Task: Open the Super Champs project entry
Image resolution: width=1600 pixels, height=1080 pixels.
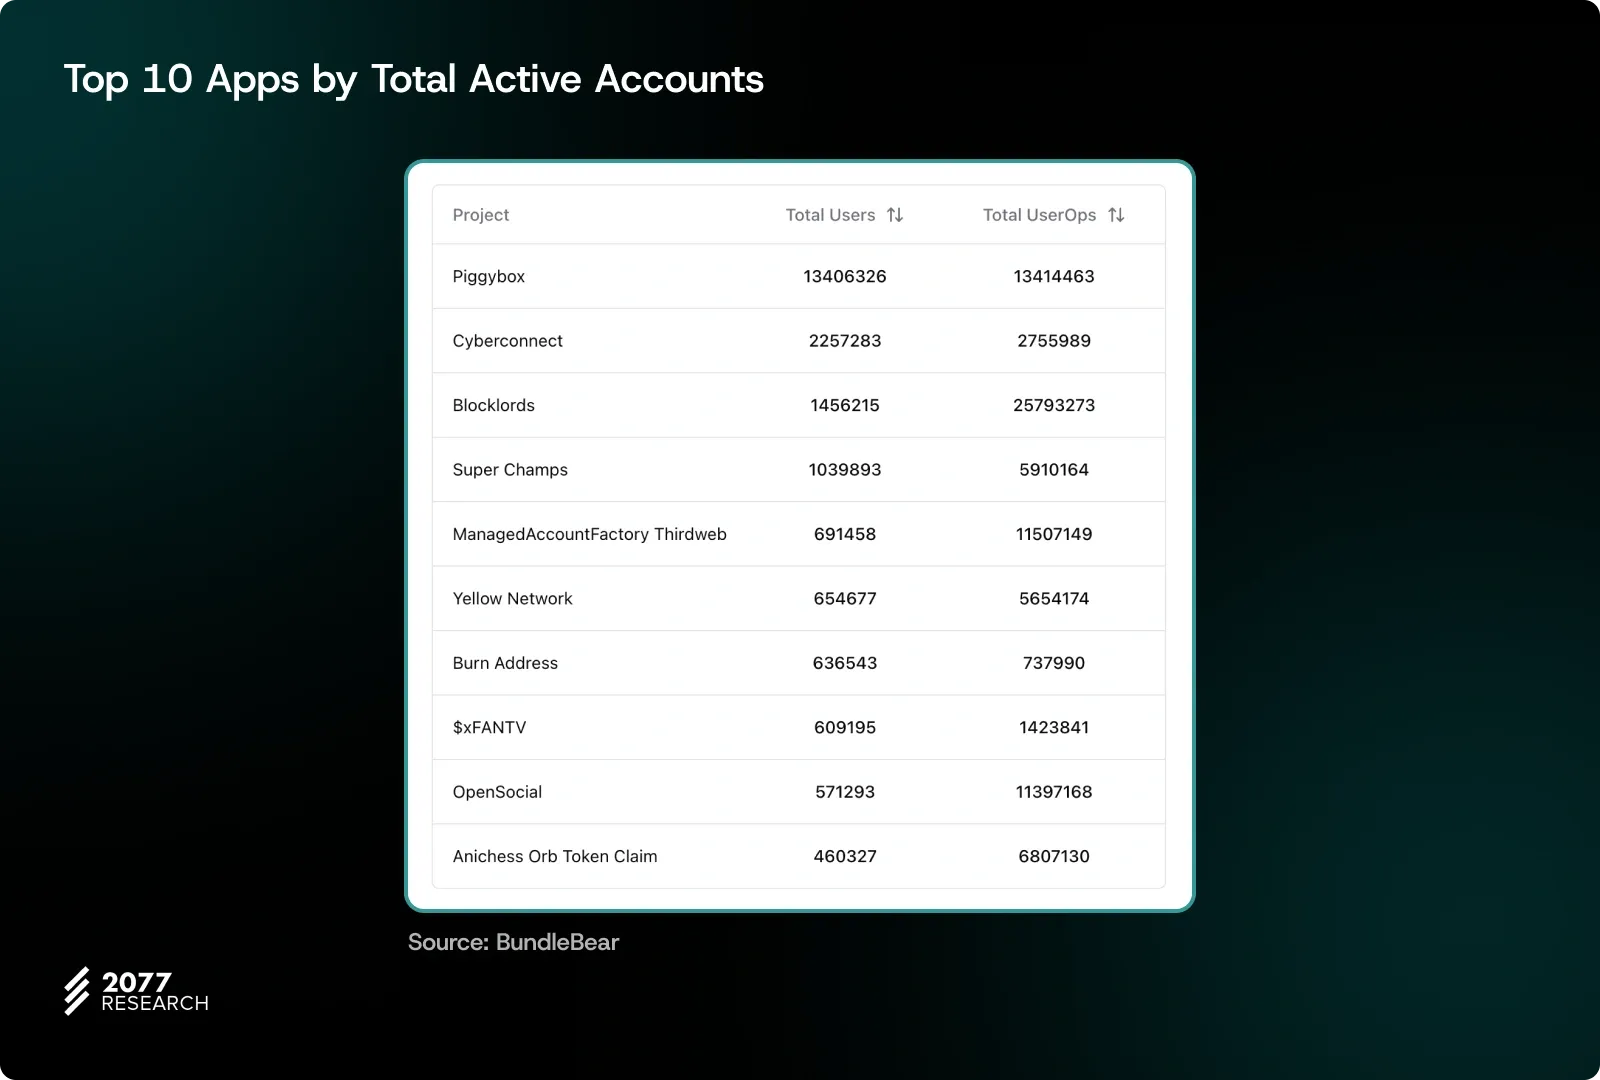Action: [x=510, y=470]
